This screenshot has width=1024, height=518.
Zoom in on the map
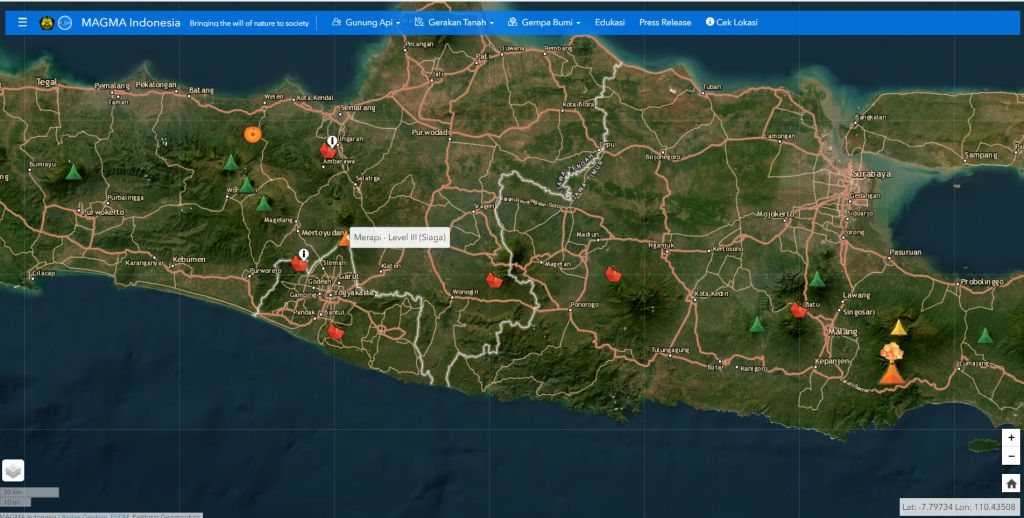(x=1011, y=438)
